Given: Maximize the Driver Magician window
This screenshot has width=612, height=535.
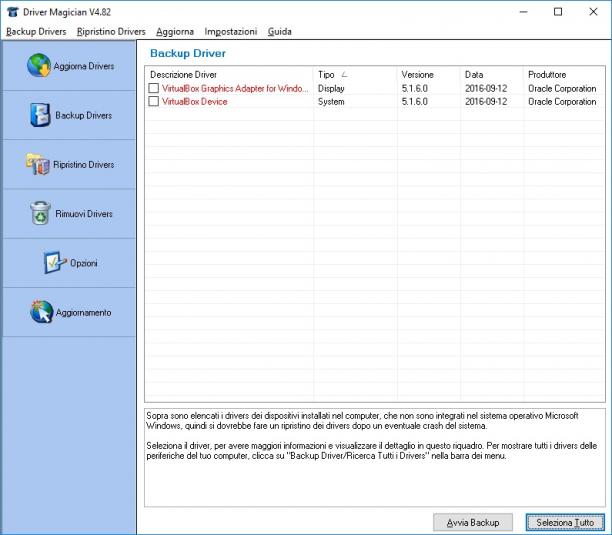Looking at the screenshot, I should 558,12.
